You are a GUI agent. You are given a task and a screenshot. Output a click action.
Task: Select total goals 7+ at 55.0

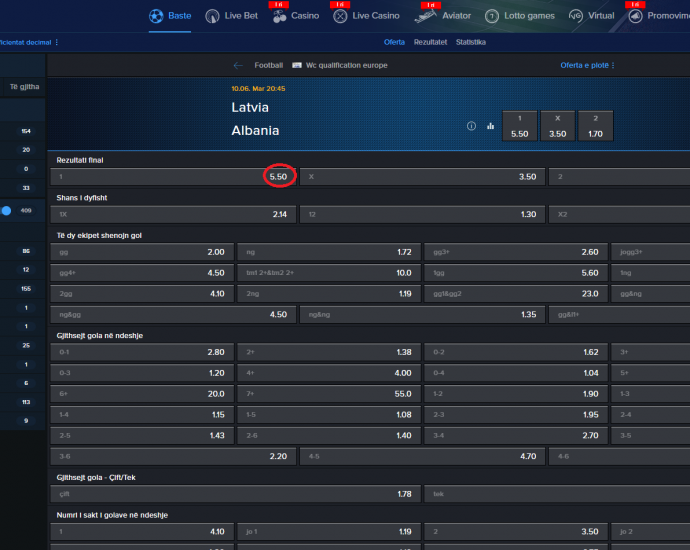329,394
